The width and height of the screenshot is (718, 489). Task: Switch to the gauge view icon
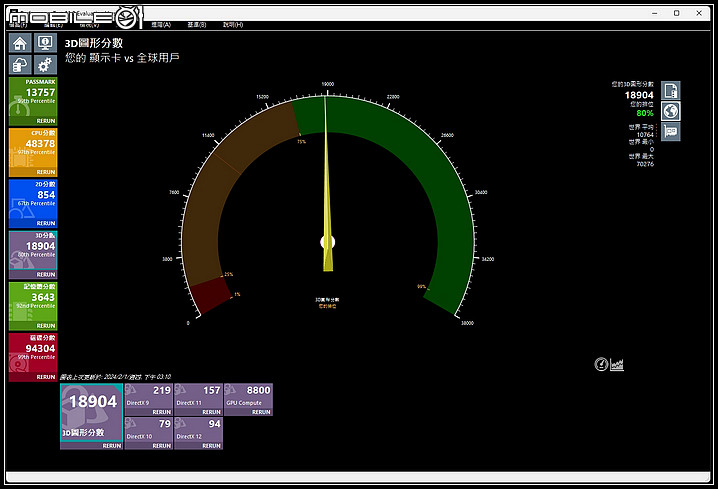601,364
